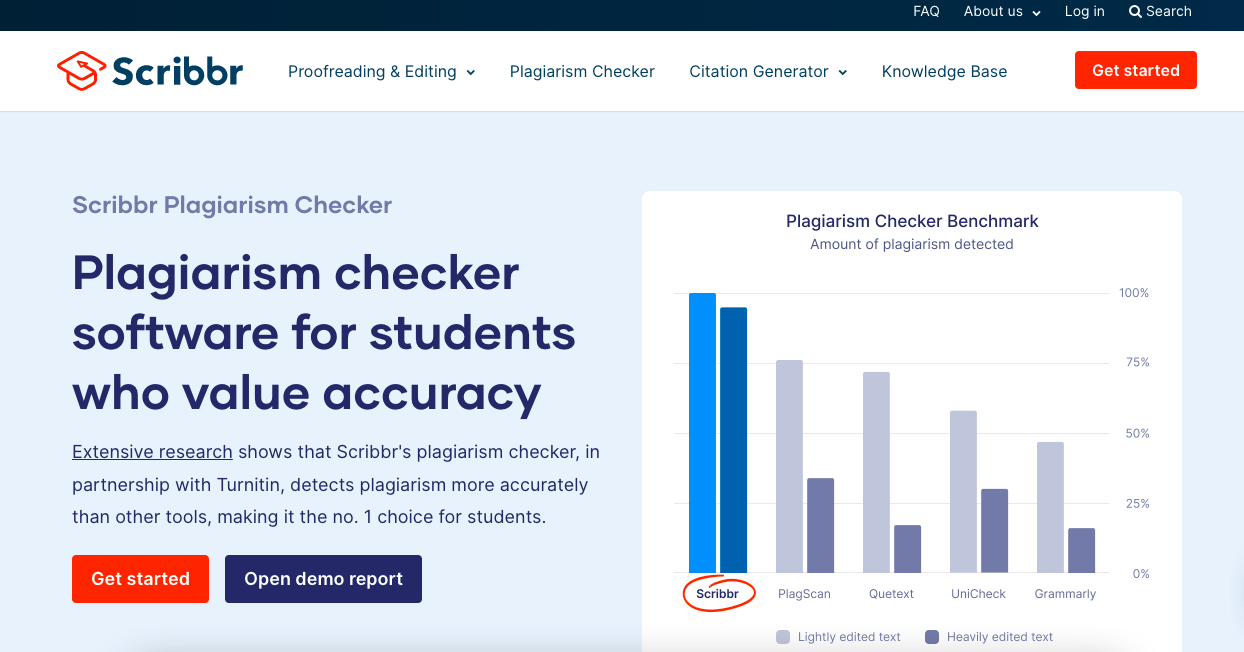Click the Grammarly axis label
The width and height of the screenshot is (1244, 652).
point(1065,594)
